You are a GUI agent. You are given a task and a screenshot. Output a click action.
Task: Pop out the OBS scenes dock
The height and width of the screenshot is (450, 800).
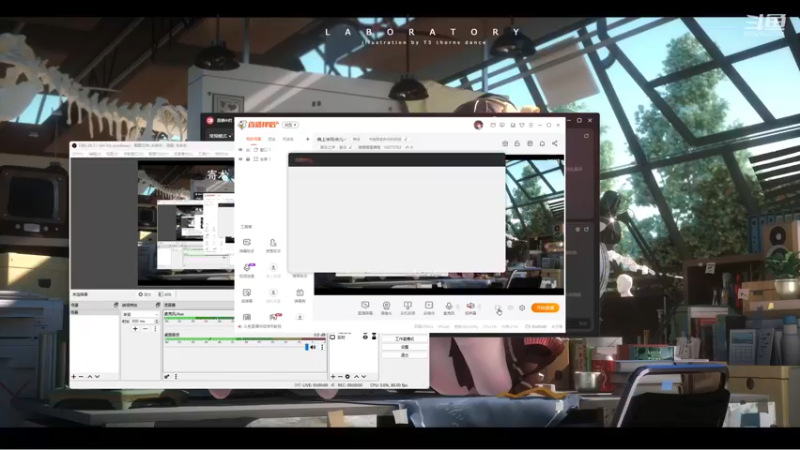click(x=116, y=305)
